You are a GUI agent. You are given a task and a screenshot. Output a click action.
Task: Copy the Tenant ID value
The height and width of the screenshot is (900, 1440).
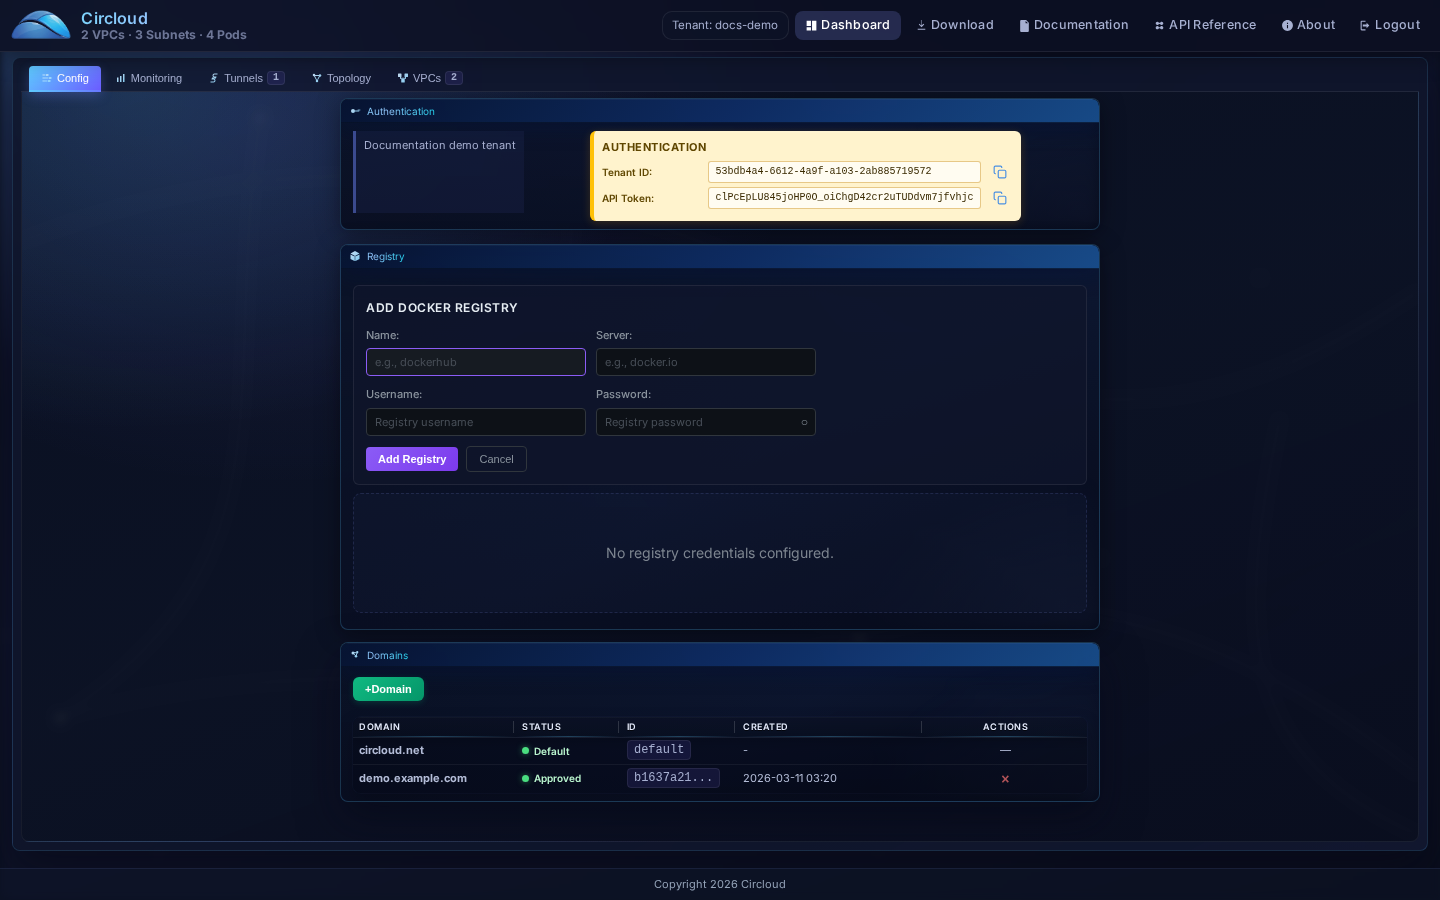click(1000, 172)
